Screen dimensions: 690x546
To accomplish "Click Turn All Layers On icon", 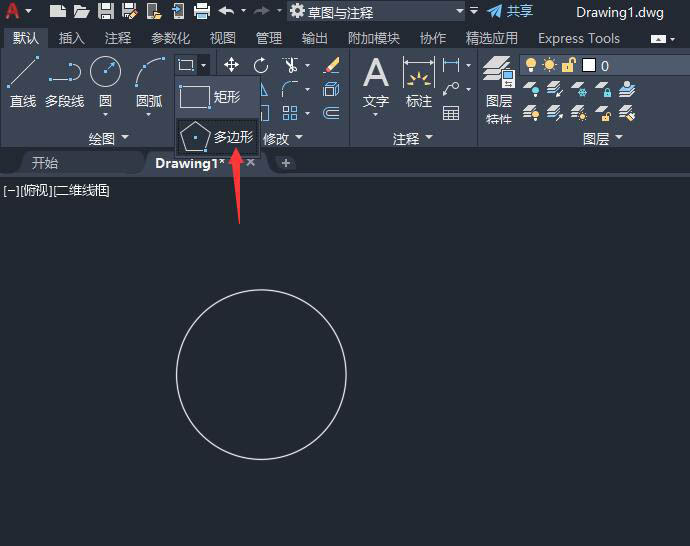I will coord(531,114).
